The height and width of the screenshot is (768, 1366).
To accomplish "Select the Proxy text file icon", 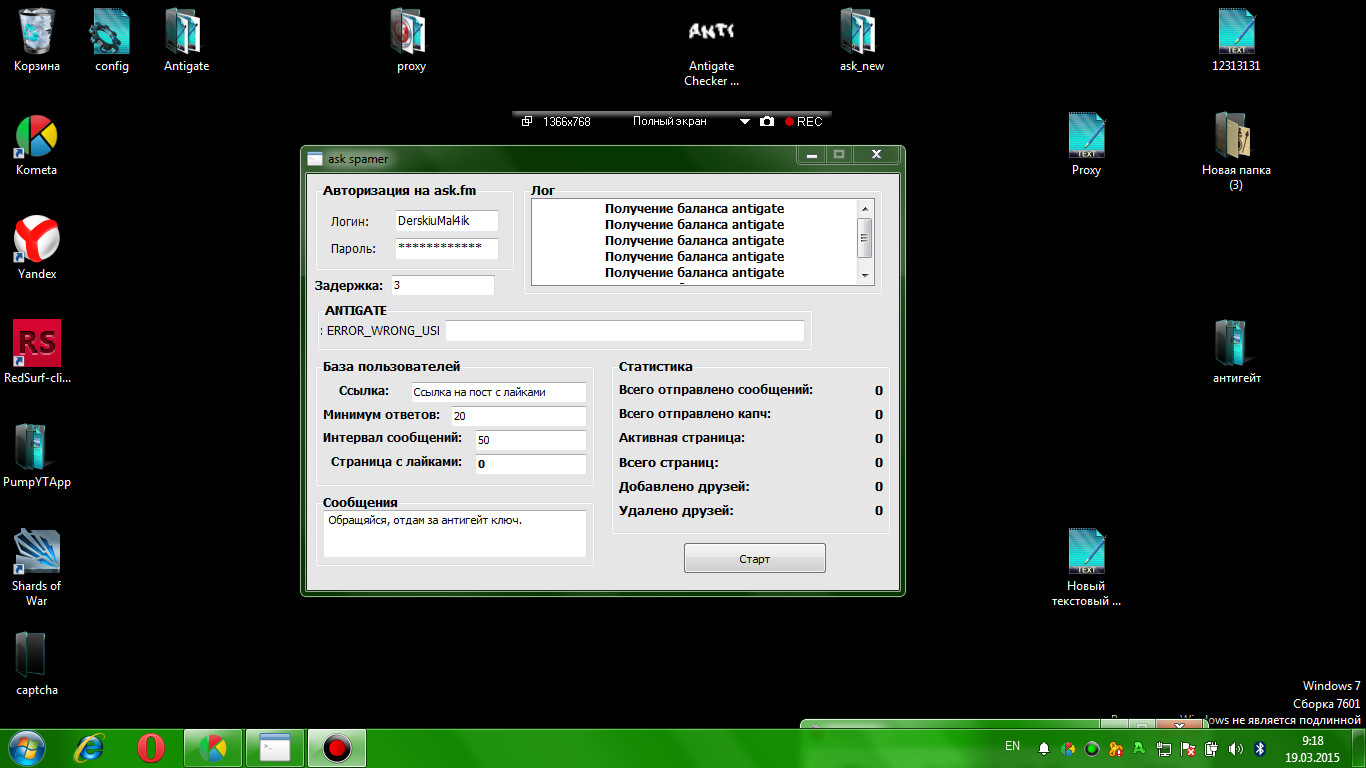I will 1086,144.
